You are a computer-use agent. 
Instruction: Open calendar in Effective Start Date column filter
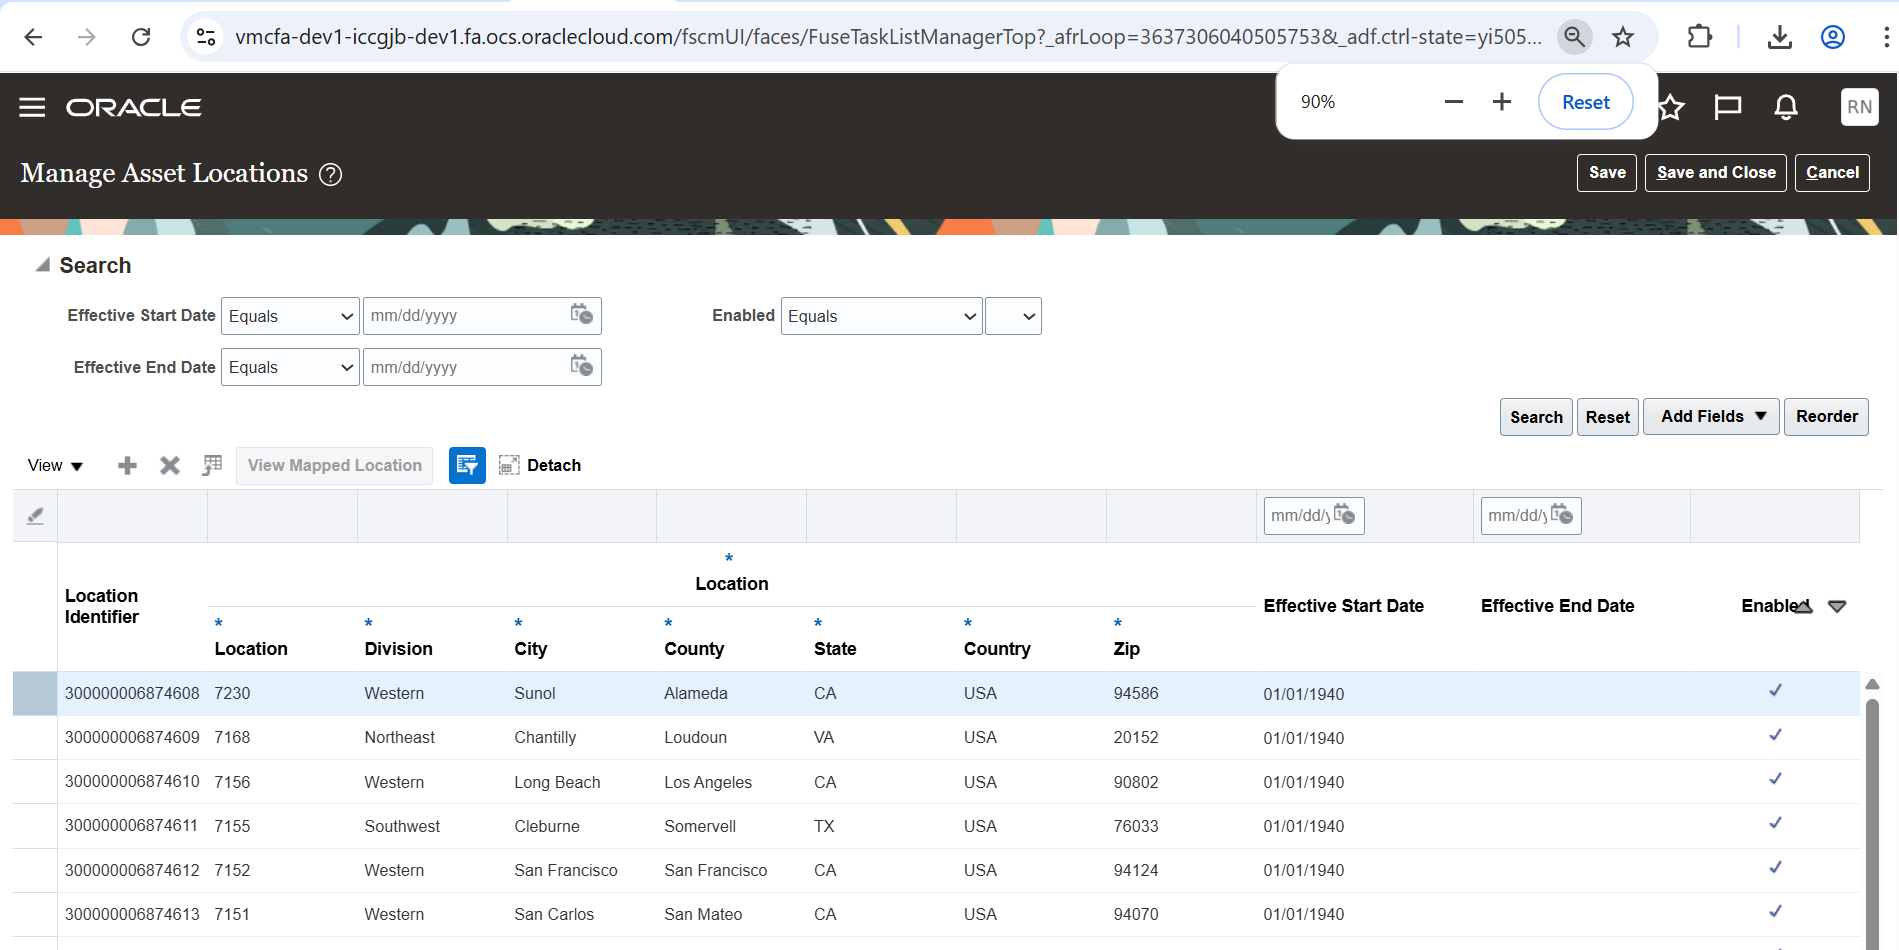pos(1345,515)
